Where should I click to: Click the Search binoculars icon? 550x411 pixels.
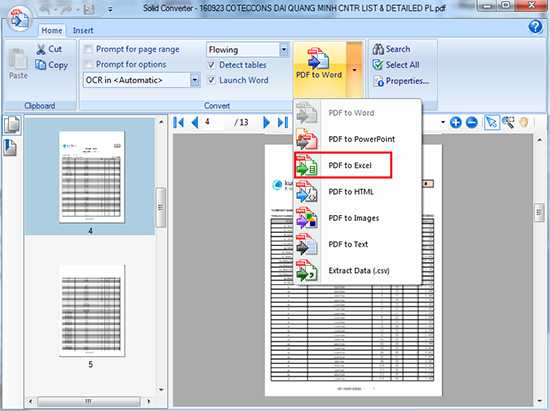[378, 49]
